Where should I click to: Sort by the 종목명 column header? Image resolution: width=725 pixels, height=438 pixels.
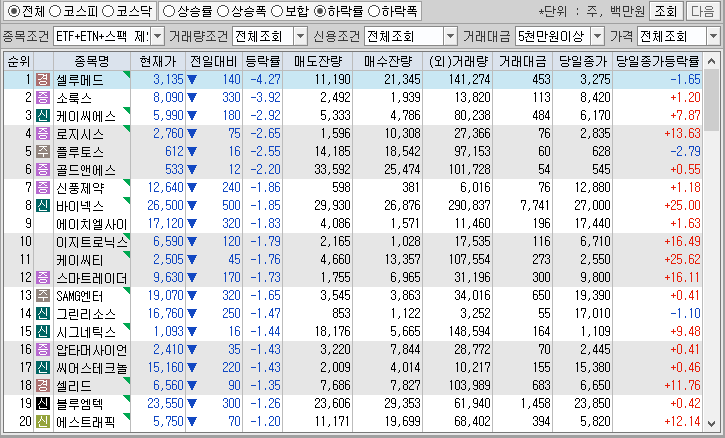coord(92,61)
